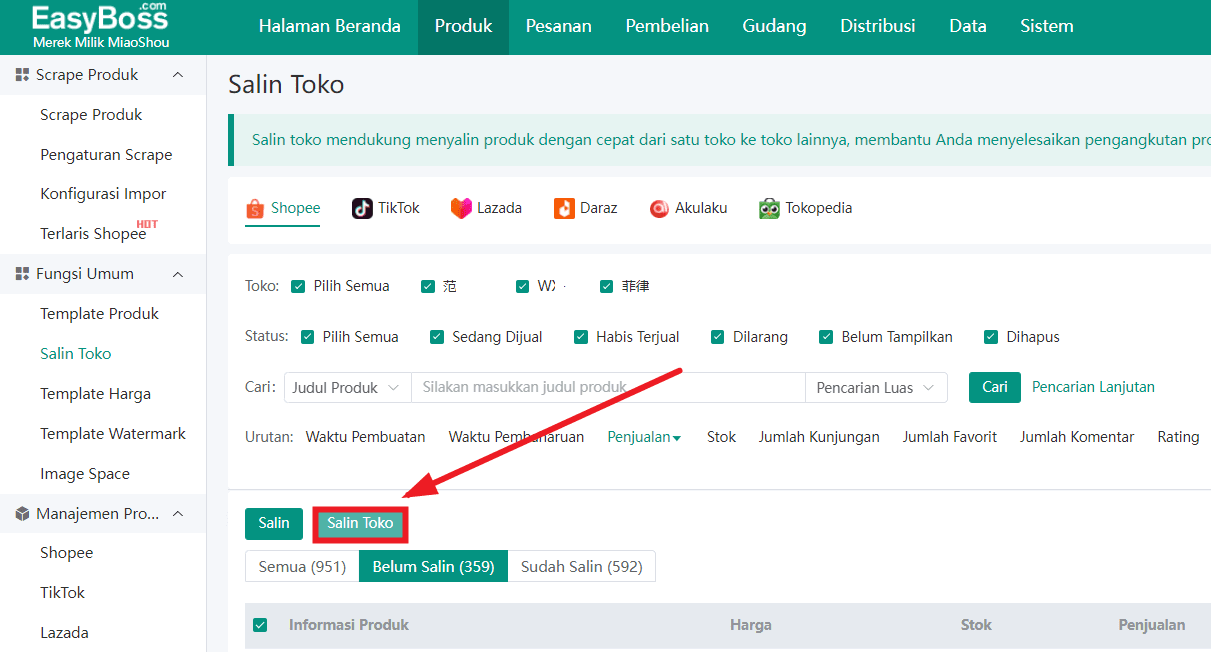The width and height of the screenshot is (1211, 652).
Task: Open the Distribusi top menu
Action: coord(877,26)
